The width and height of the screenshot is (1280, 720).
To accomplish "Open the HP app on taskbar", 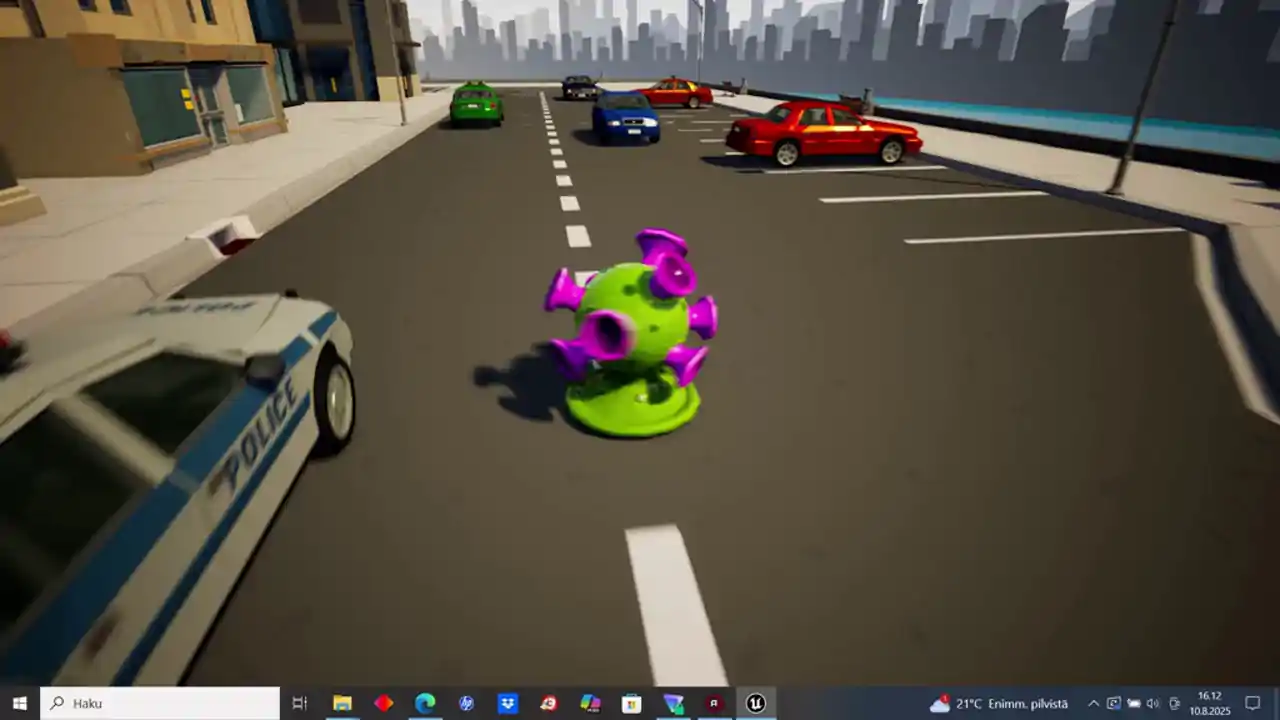I will point(466,703).
